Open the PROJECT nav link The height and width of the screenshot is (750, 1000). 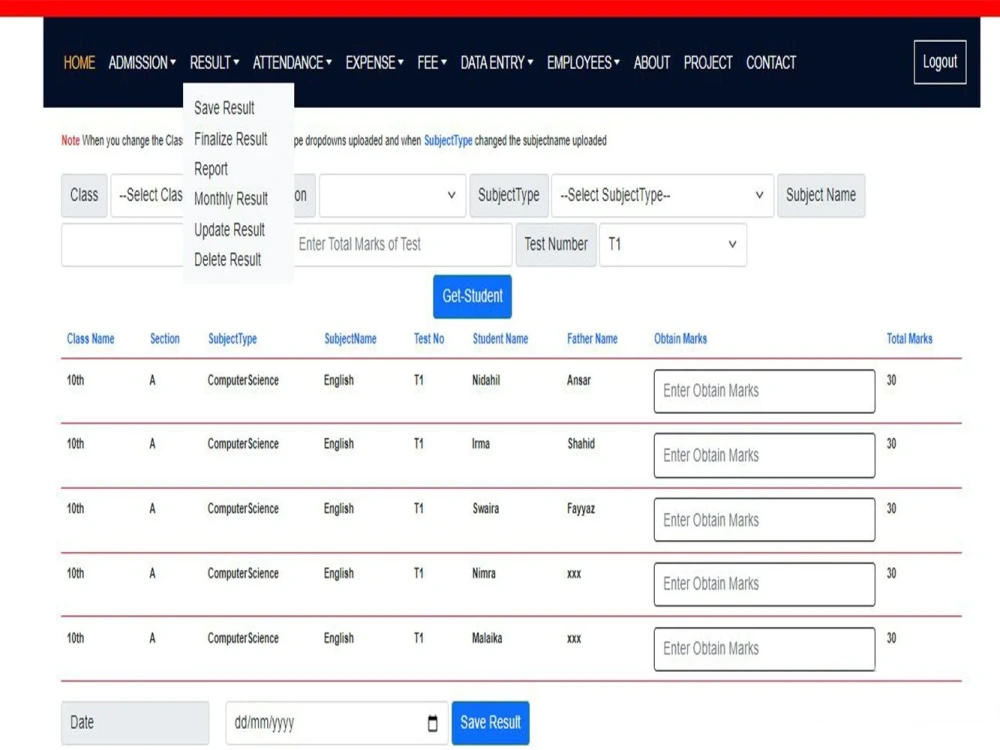click(708, 62)
